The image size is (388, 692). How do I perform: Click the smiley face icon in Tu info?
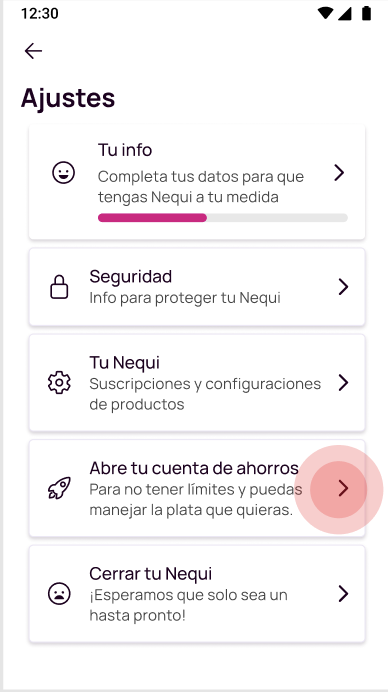click(x=64, y=173)
